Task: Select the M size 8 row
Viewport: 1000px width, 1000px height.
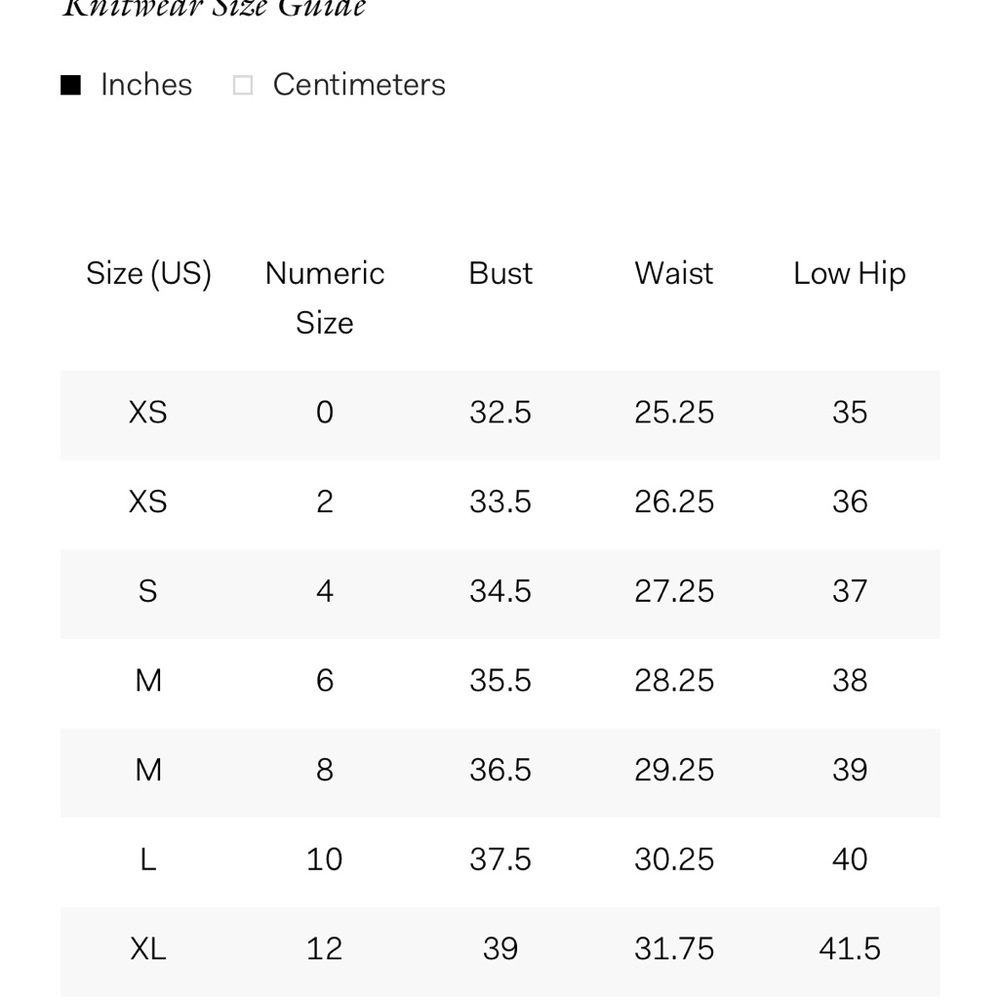Action: pyautogui.click(x=501, y=772)
